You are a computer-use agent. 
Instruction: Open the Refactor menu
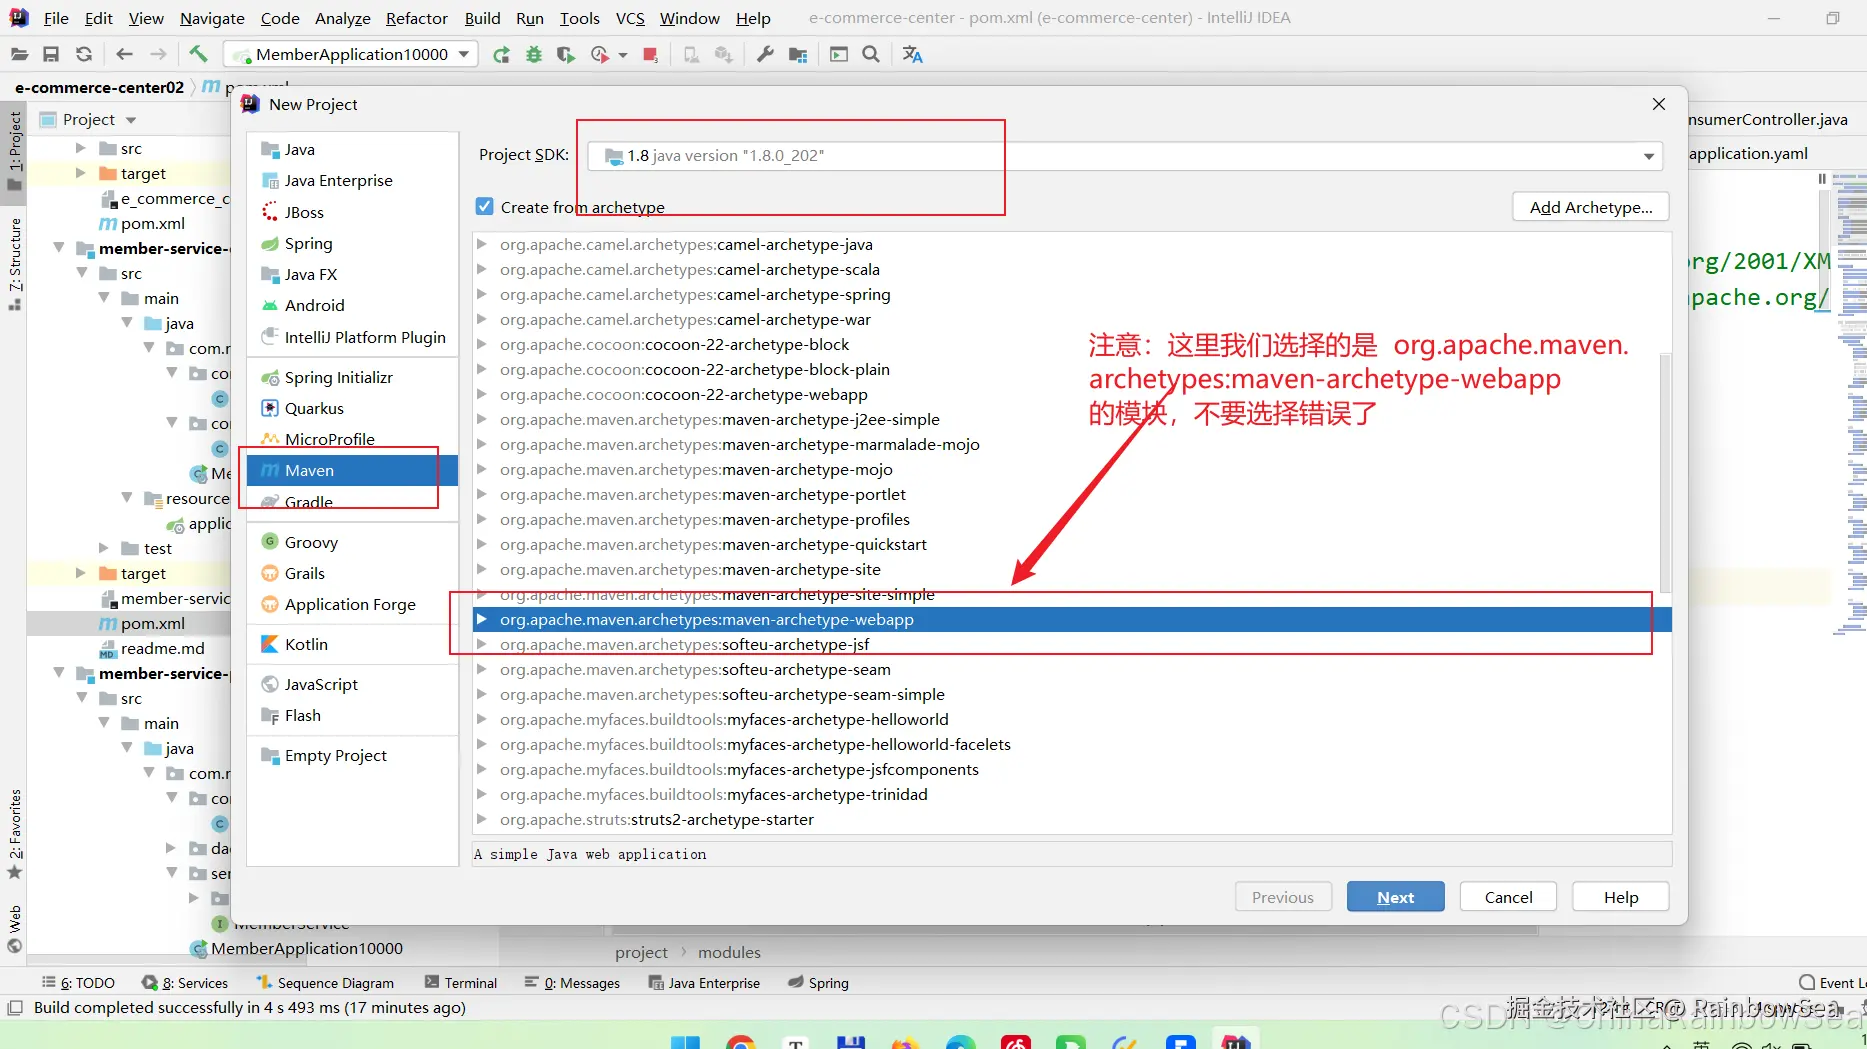[x=416, y=18]
